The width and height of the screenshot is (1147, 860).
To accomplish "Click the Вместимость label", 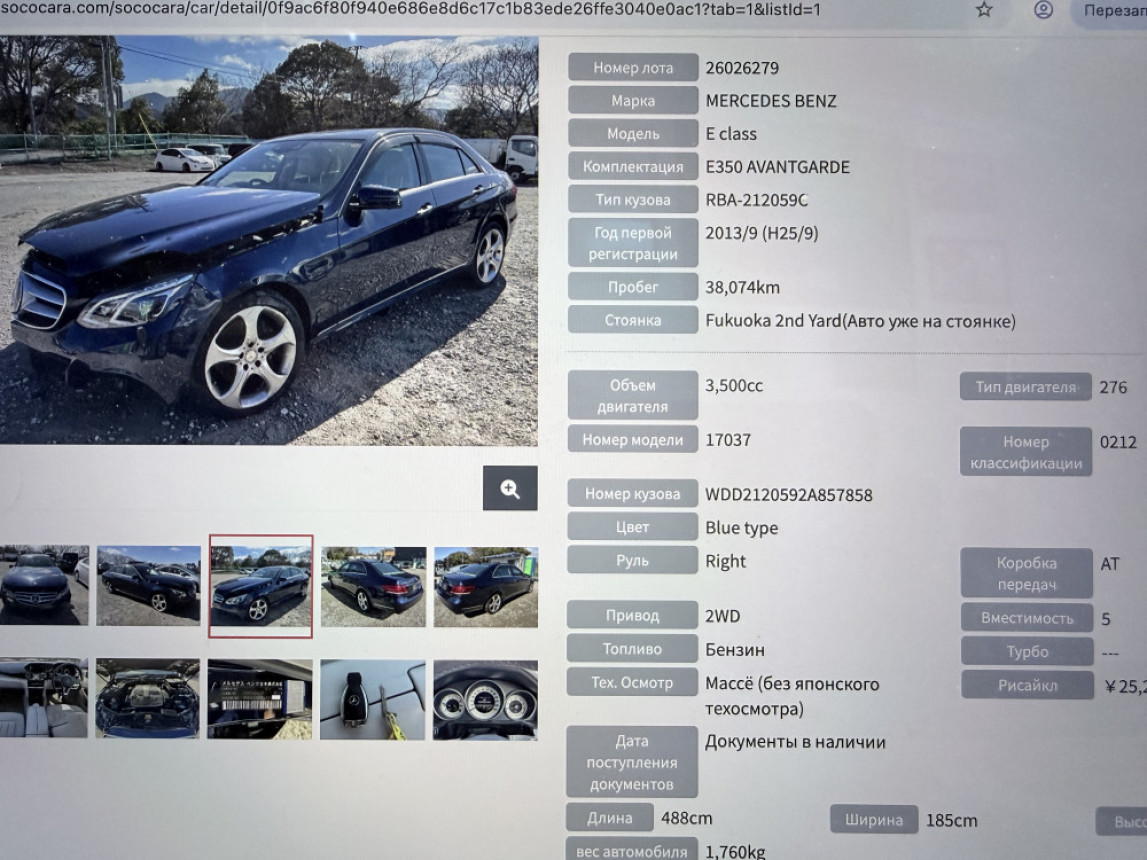I will 1027,618.
